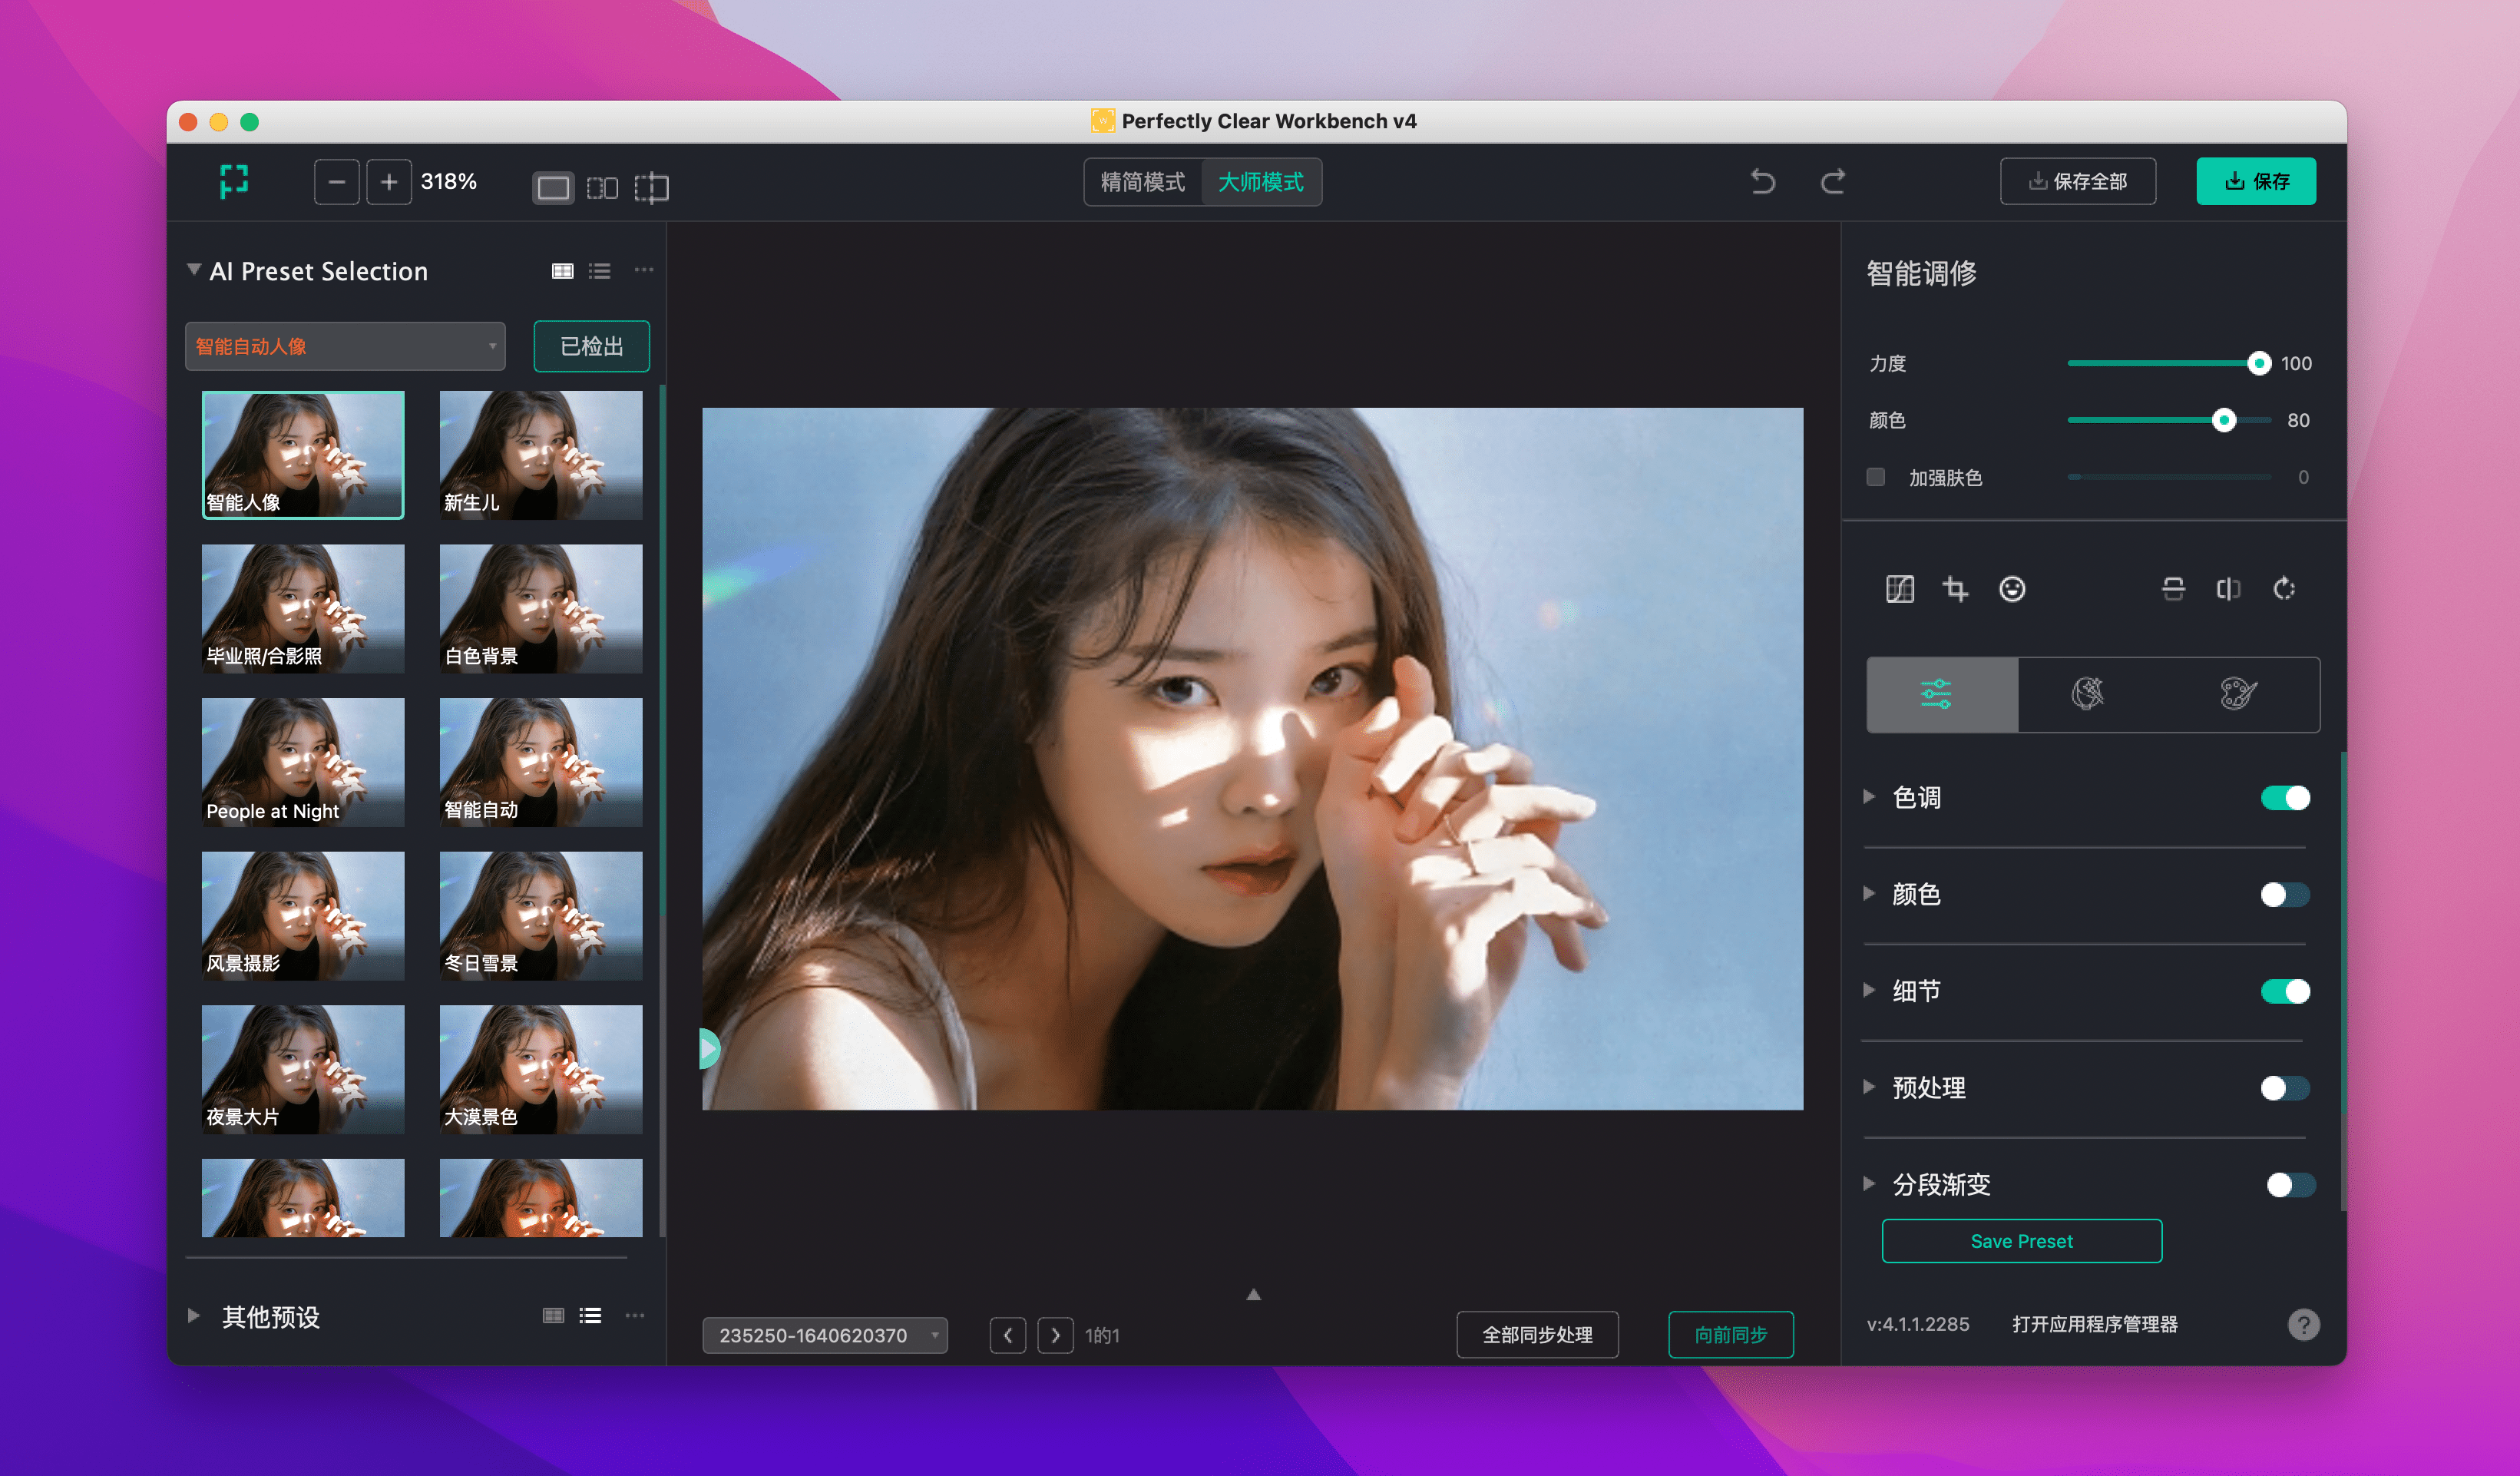Expand the 其他预设 section
The width and height of the screenshot is (2520, 1476).
coord(194,1316)
